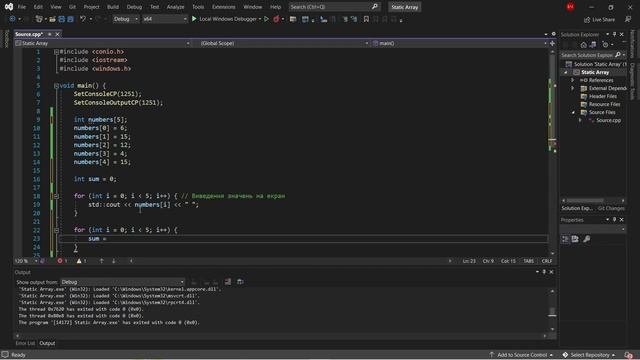The width and height of the screenshot is (640, 360).
Task: Collapse the main function fold on line 5
Action: coord(56,86)
